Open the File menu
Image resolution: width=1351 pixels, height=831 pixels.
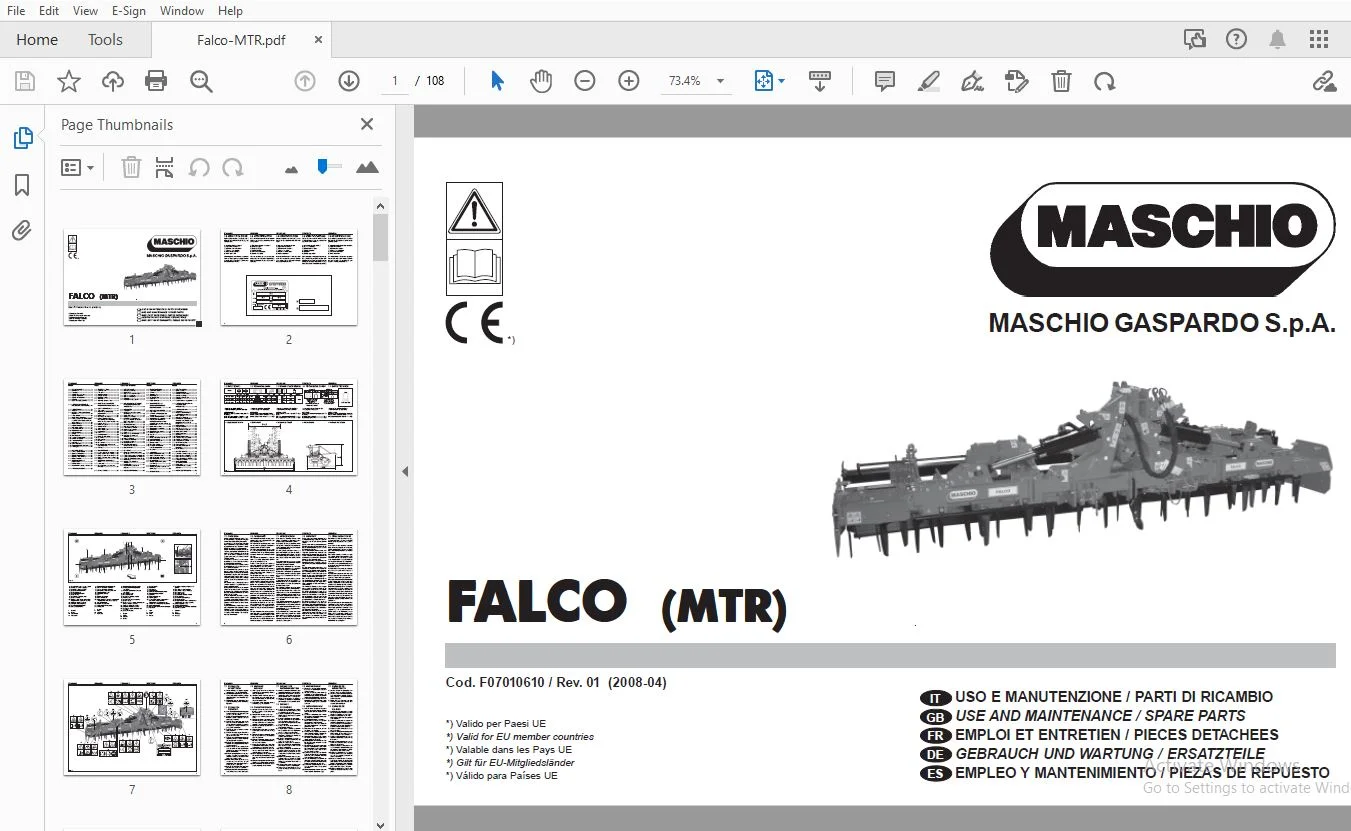(16, 10)
